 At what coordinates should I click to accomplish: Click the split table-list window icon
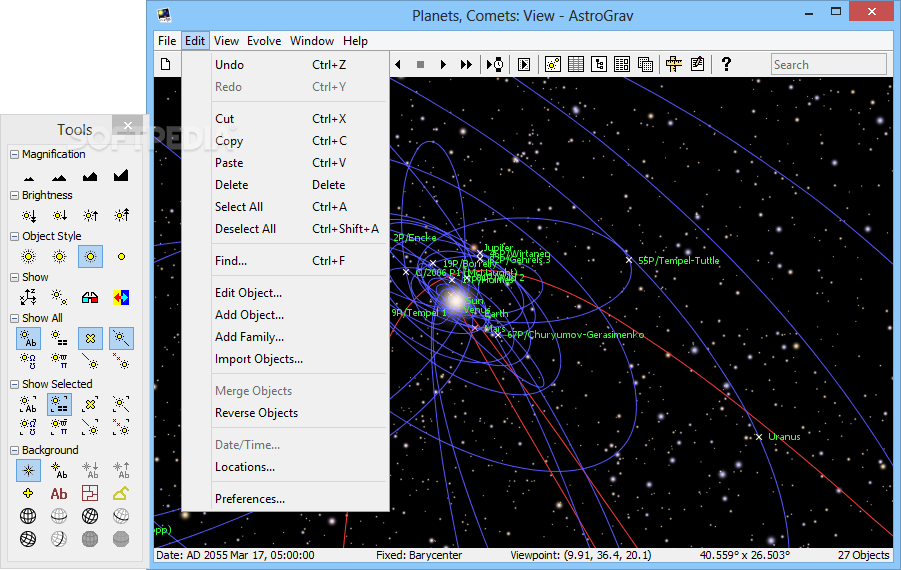click(x=622, y=64)
